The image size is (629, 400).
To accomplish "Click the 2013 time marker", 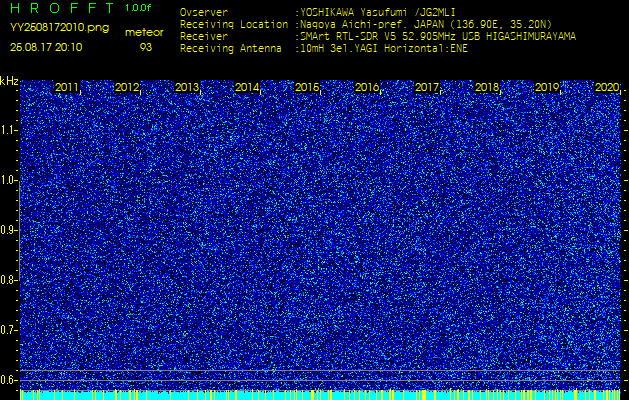I will coord(187,87).
